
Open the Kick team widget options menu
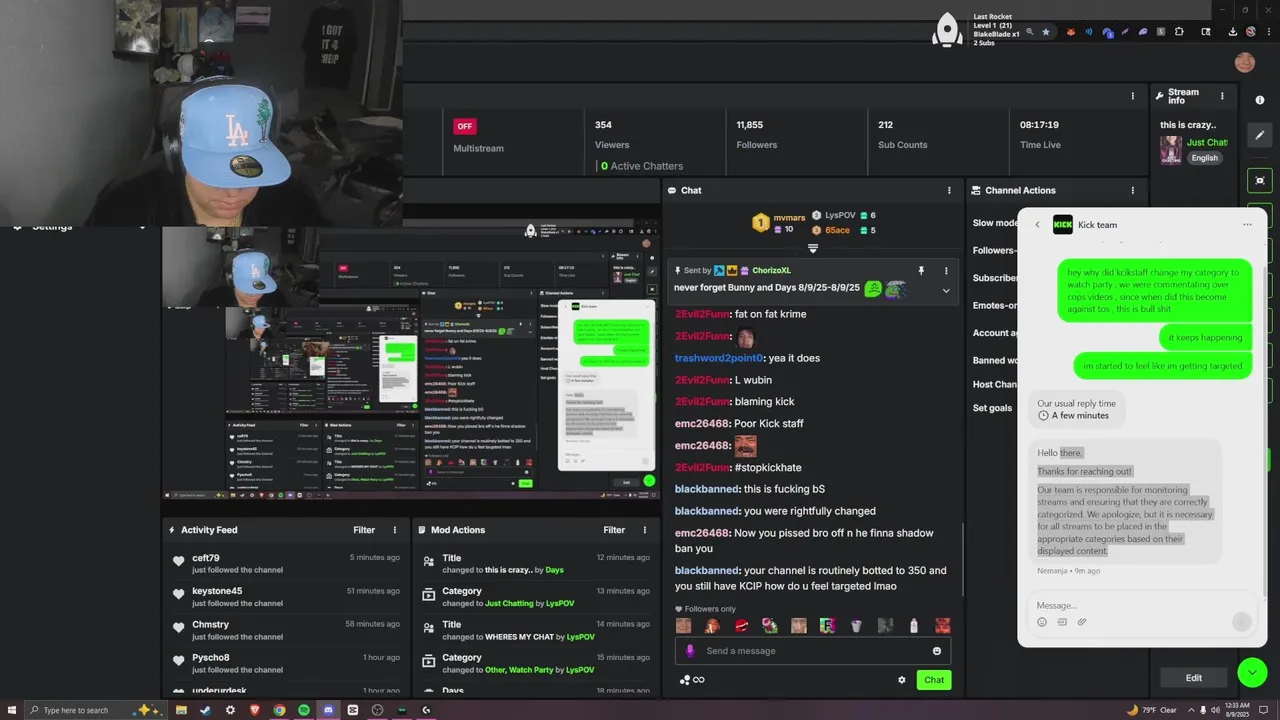1247,225
